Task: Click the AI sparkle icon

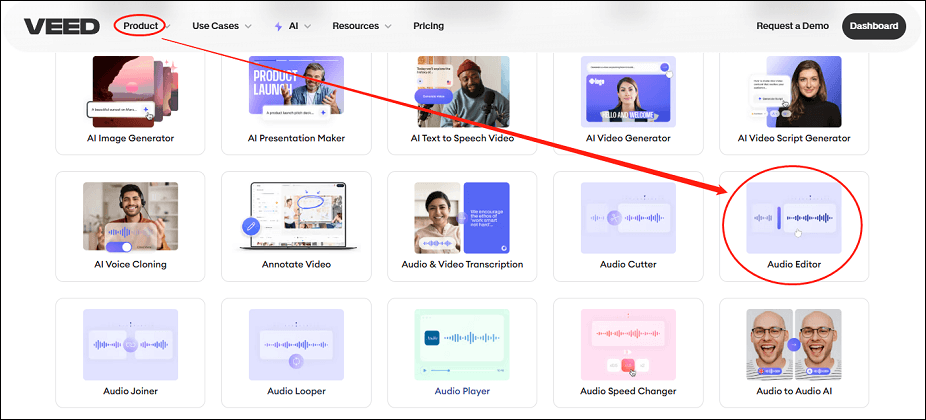Action: (279, 26)
